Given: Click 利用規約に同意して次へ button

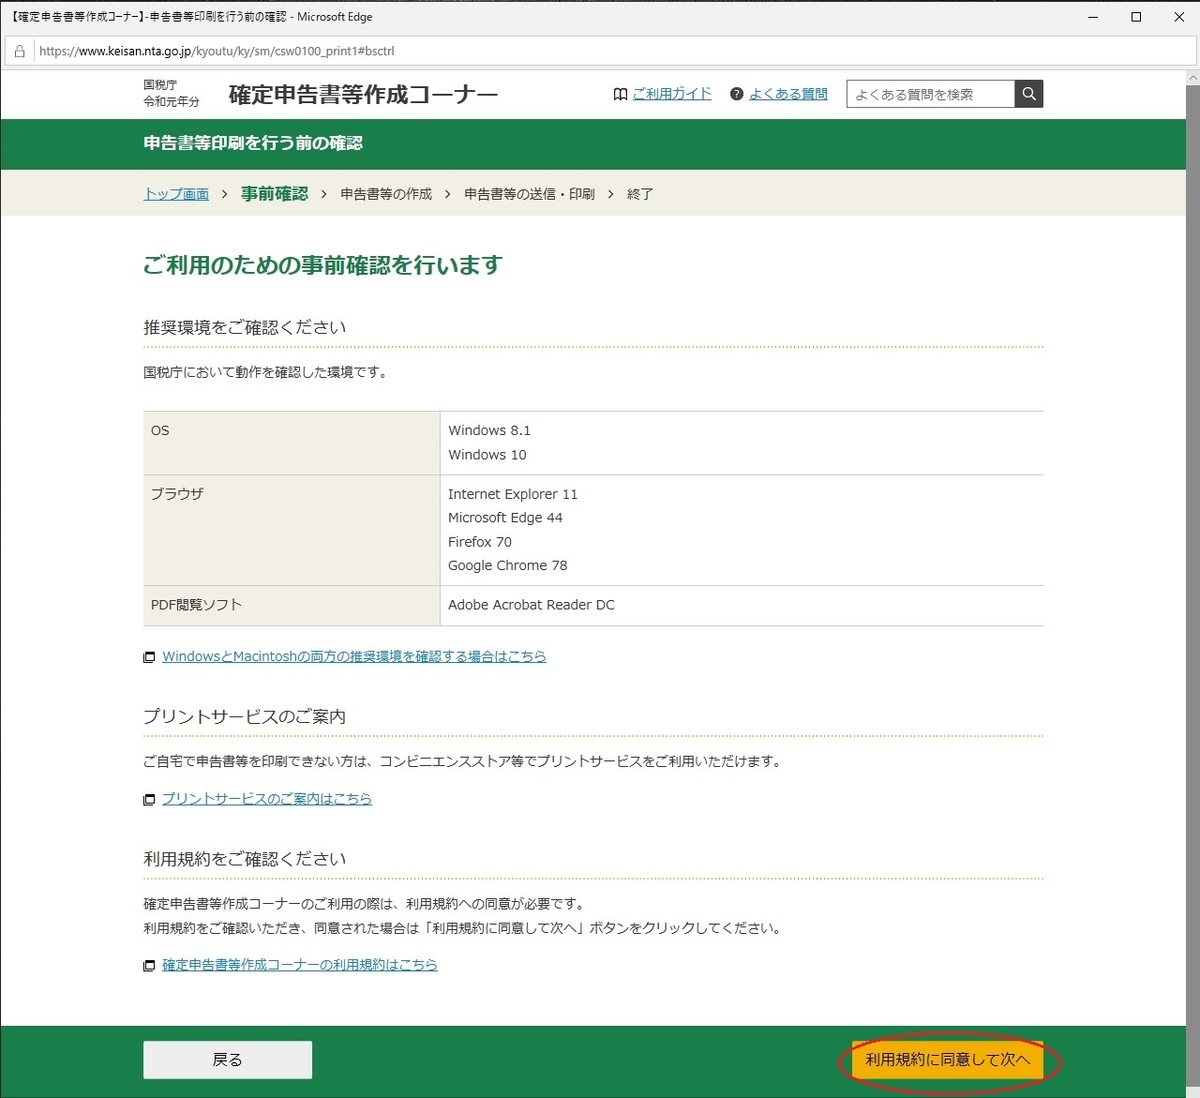Looking at the screenshot, I should (x=947, y=1060).
